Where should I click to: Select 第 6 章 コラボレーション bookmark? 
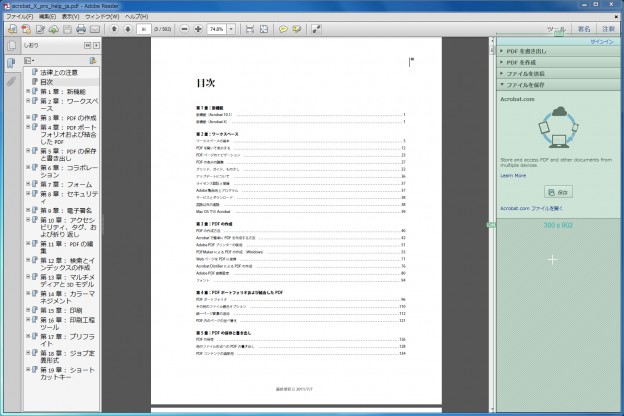point(69,171)
